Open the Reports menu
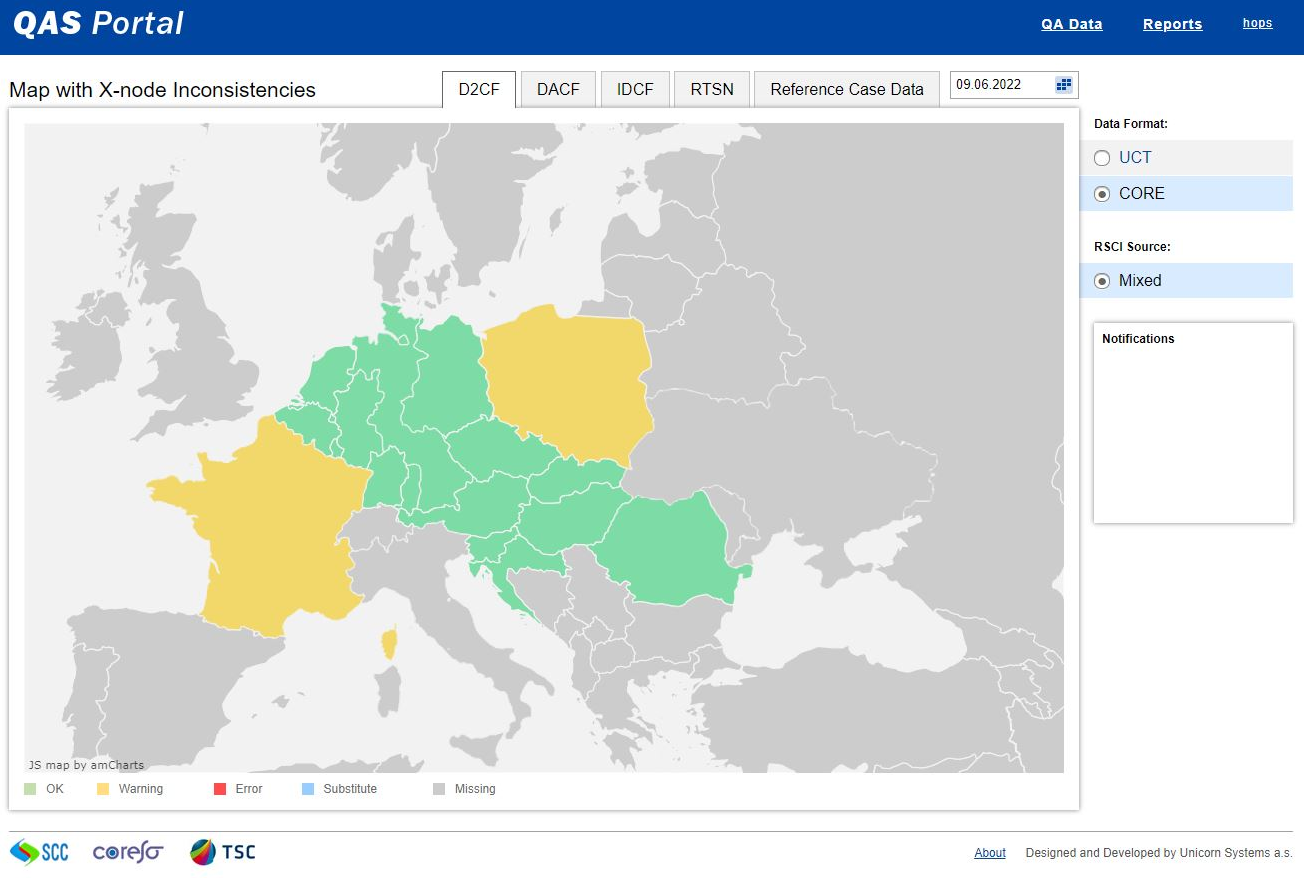The image size is (1304, 878). pos(1172,24)
